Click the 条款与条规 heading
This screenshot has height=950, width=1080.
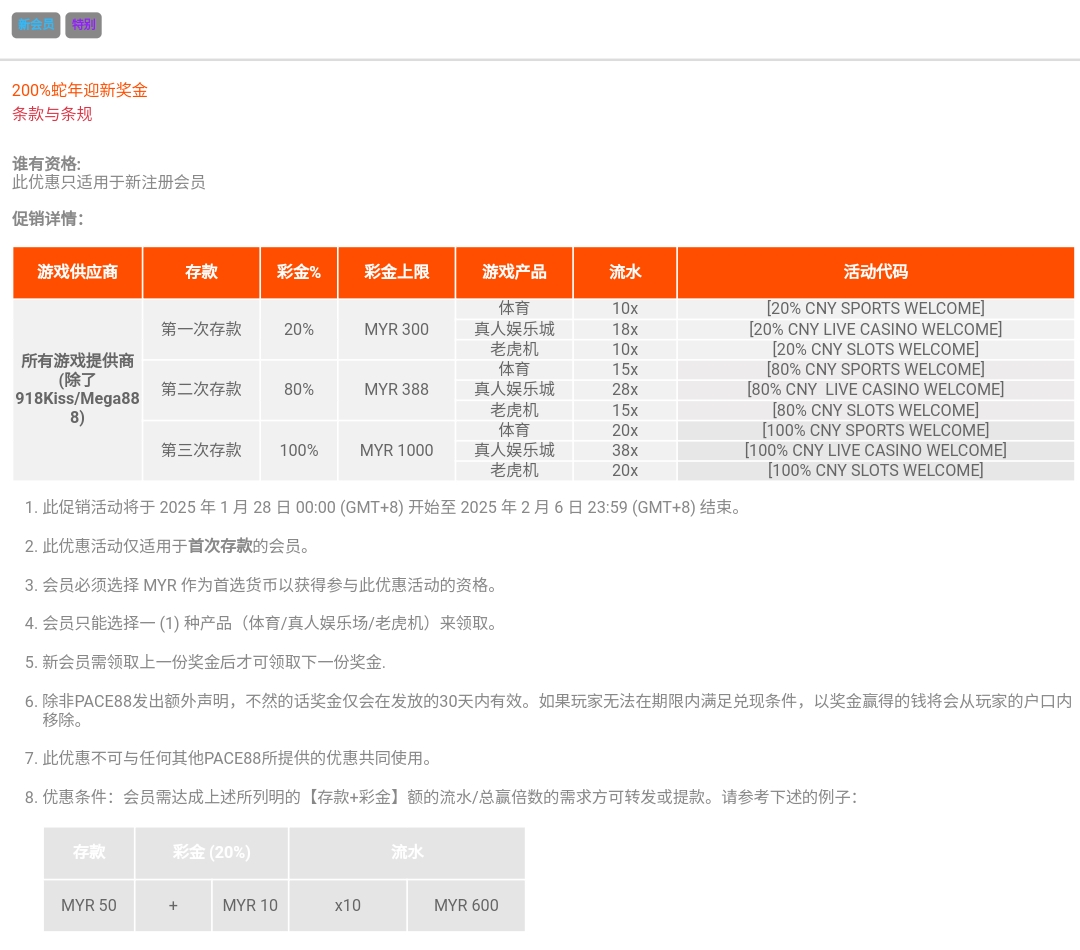[x=52, y=114]
